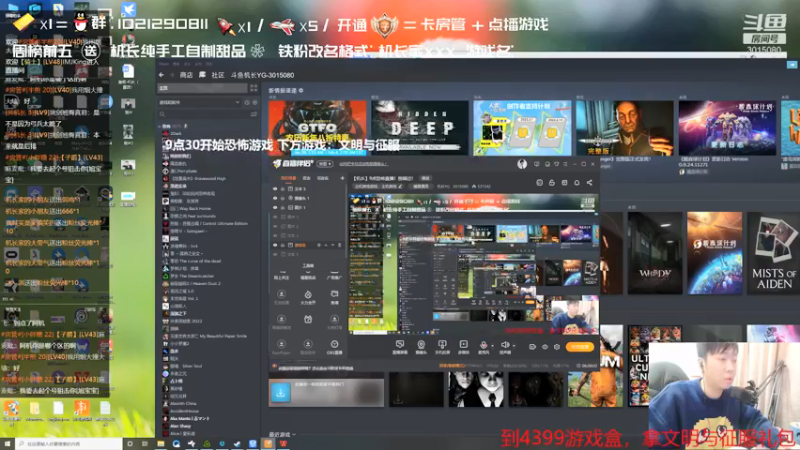The width and height of the screenshot is (800, 450).
Task: Collapse the games category in Steam library list
Action: [x=160, y=126]
